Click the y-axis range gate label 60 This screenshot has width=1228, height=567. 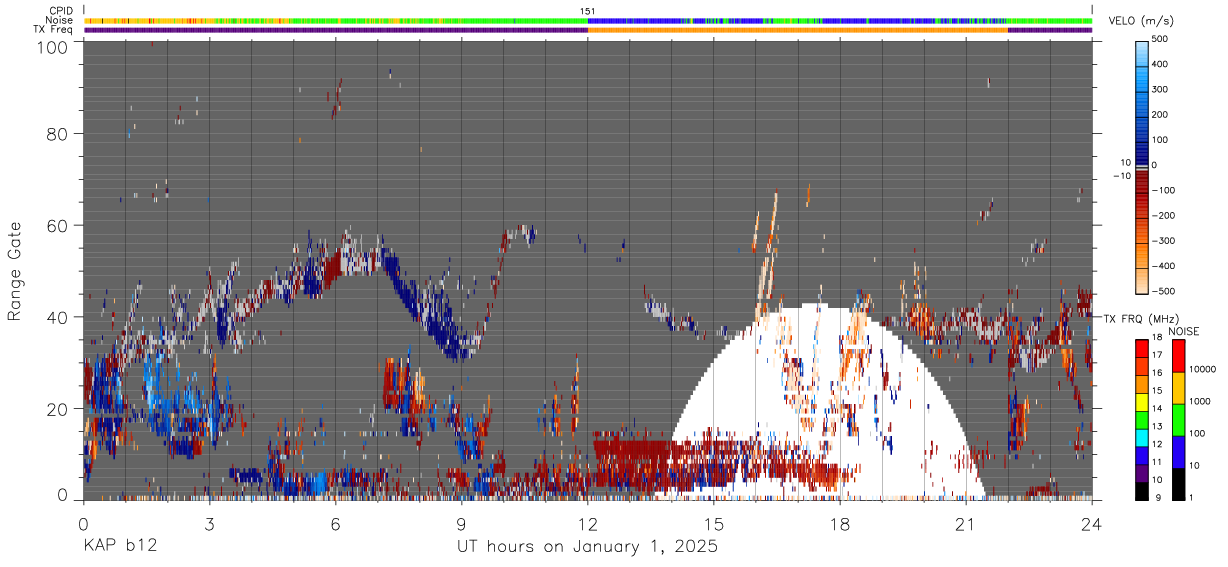(59, 225)
